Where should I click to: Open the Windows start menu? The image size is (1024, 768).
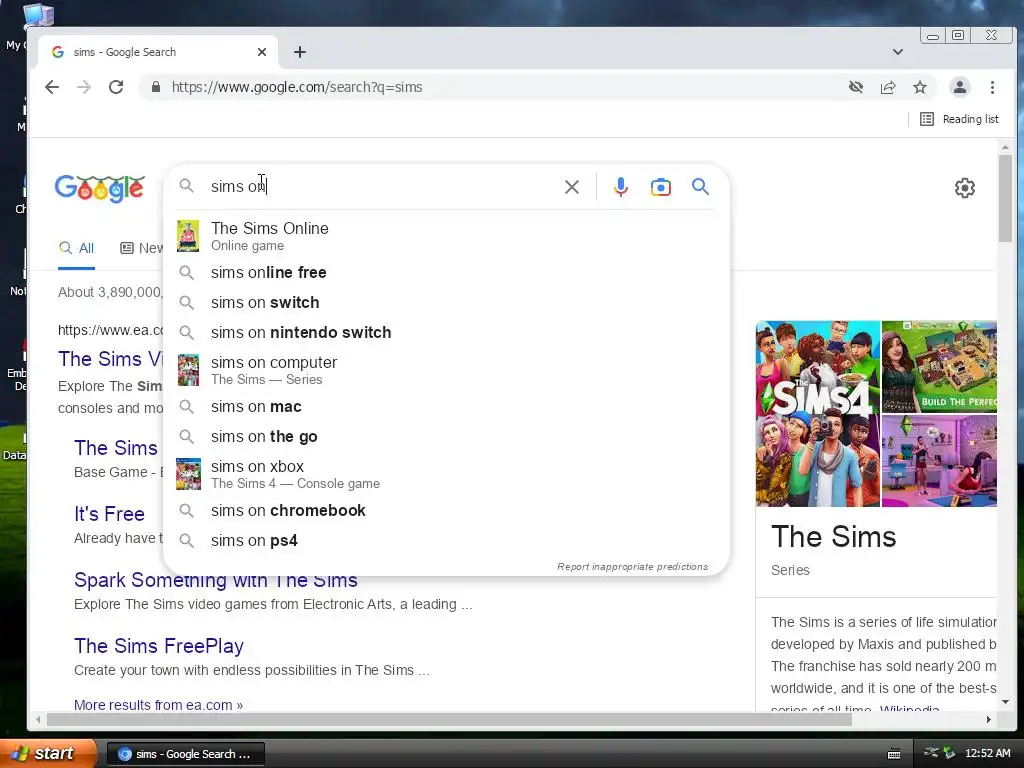(48, 754)
